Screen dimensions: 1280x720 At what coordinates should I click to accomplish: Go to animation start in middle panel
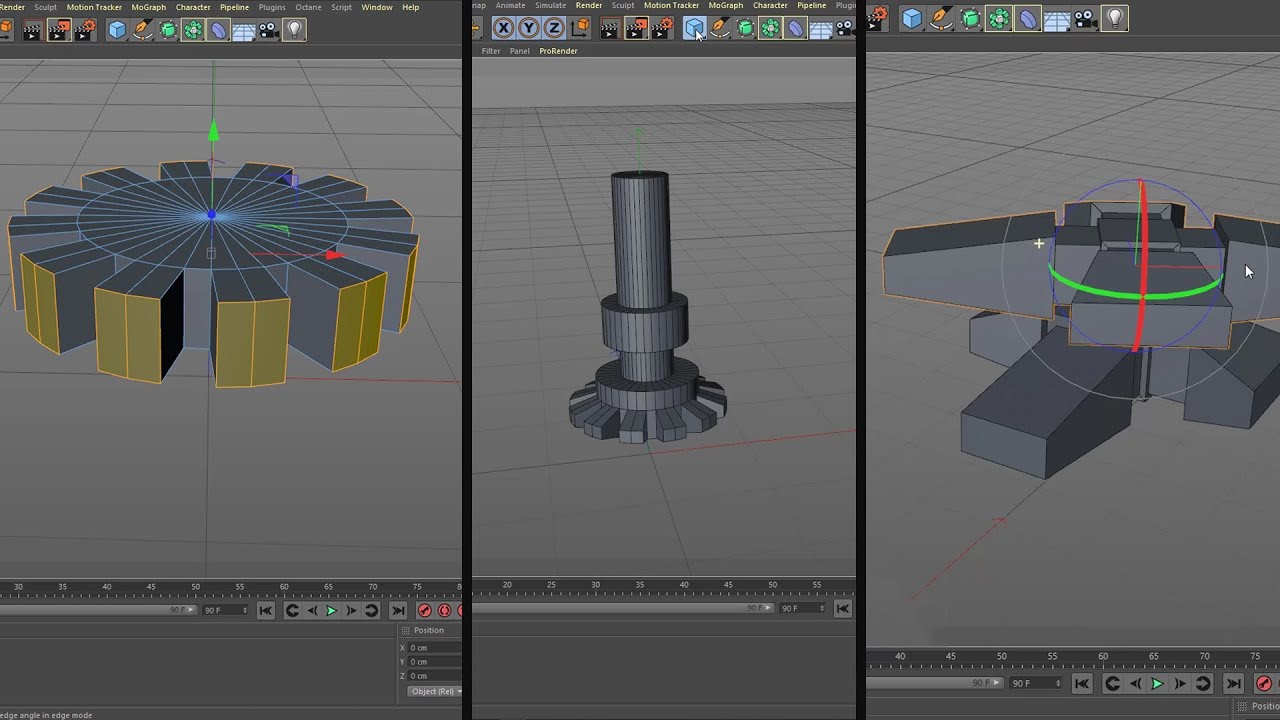pos(843,608)
